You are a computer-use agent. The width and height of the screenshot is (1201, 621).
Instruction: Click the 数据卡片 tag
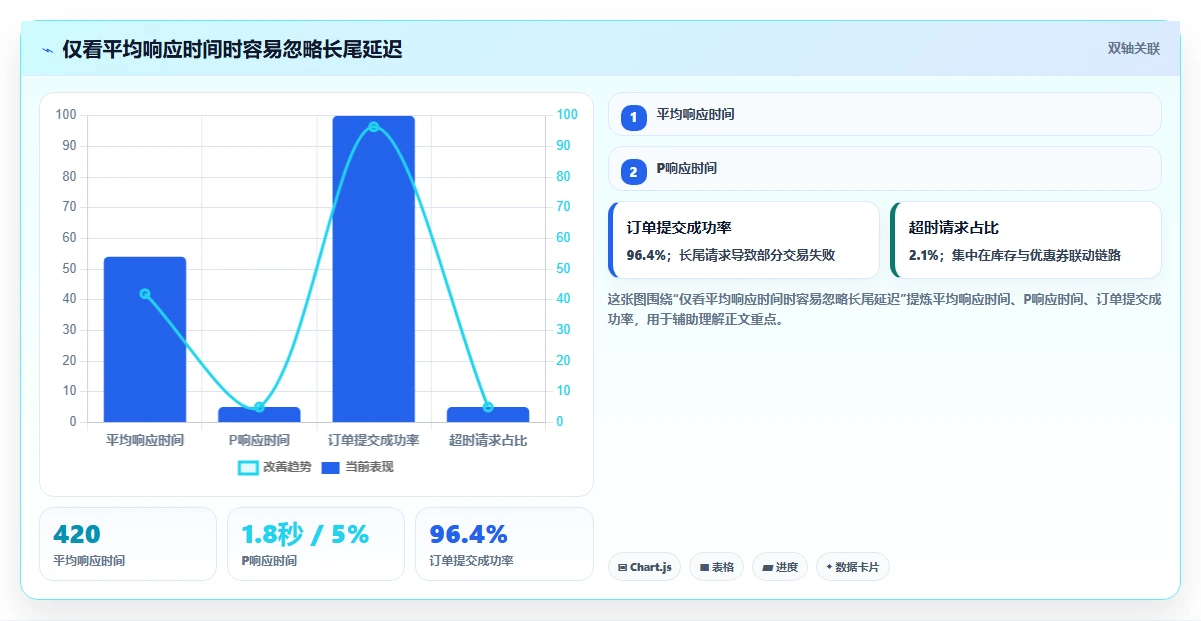click(852, 567)
